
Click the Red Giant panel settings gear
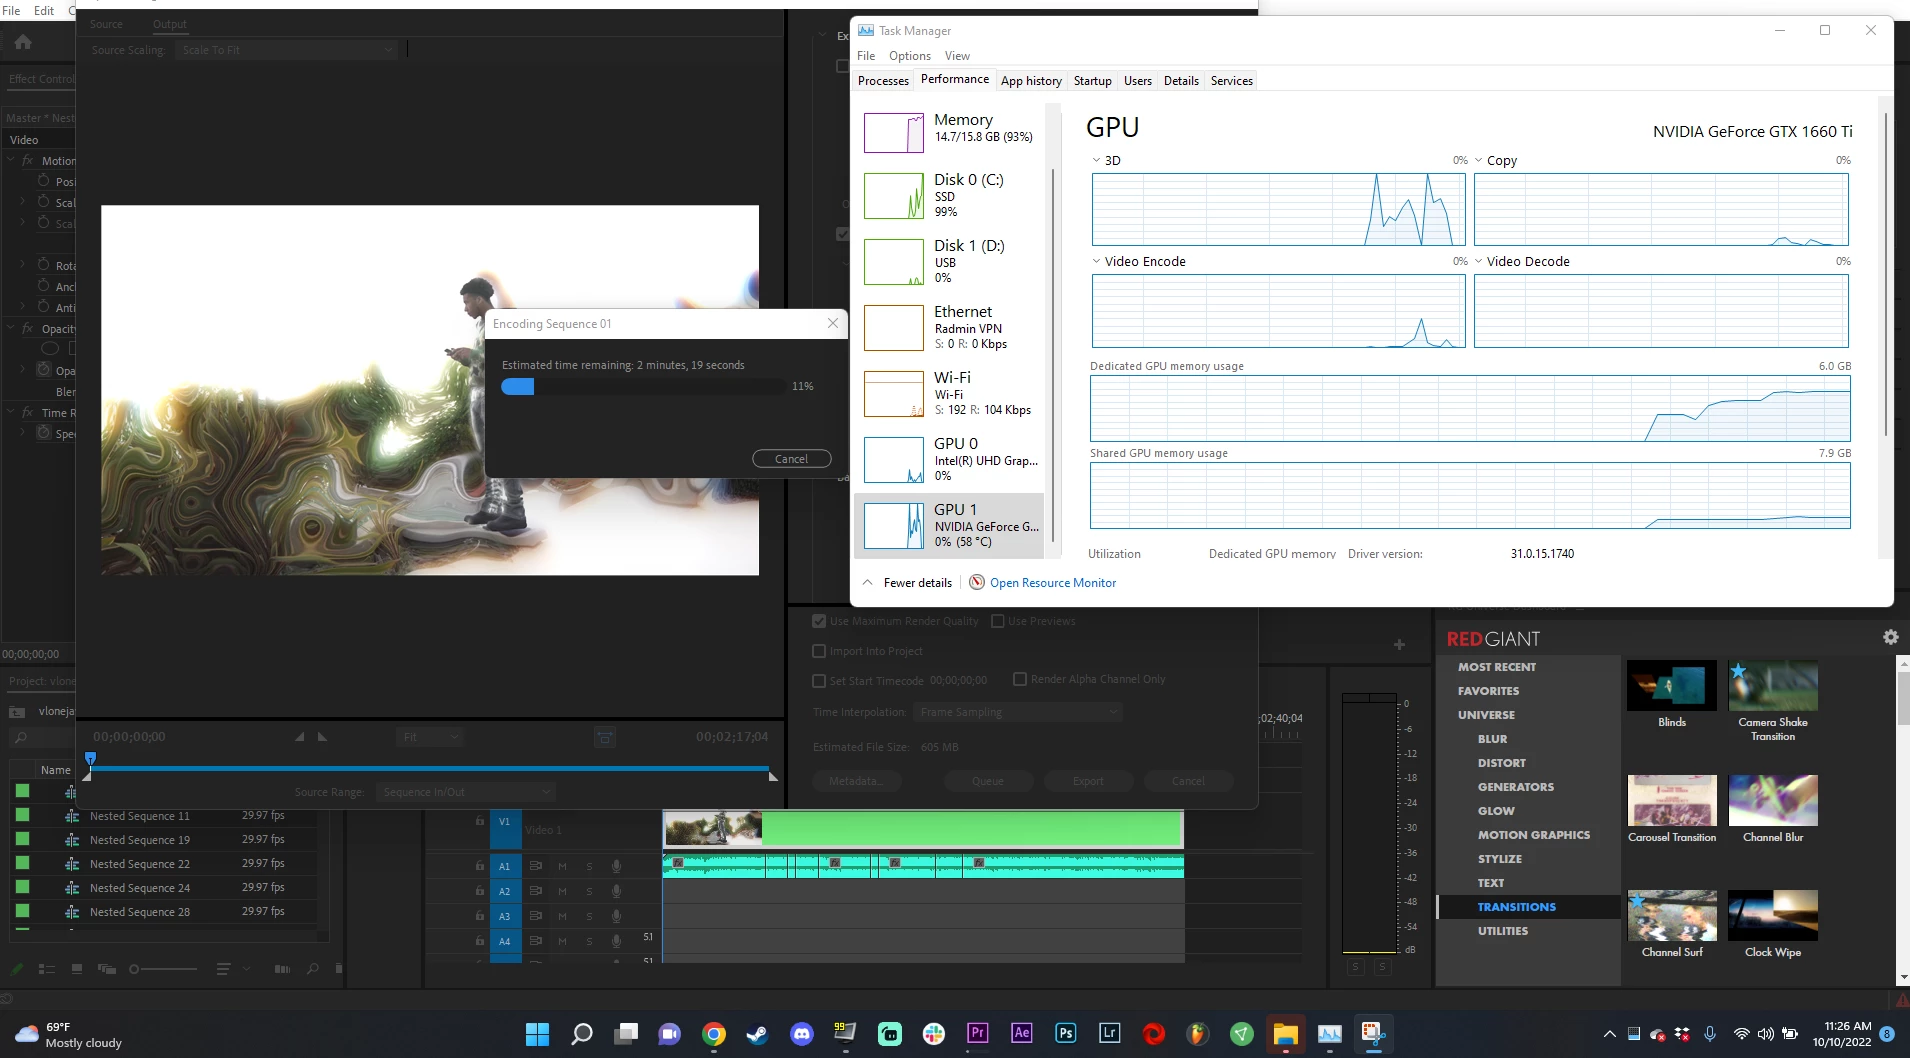pyautogui.click(x=1890, y=637)
